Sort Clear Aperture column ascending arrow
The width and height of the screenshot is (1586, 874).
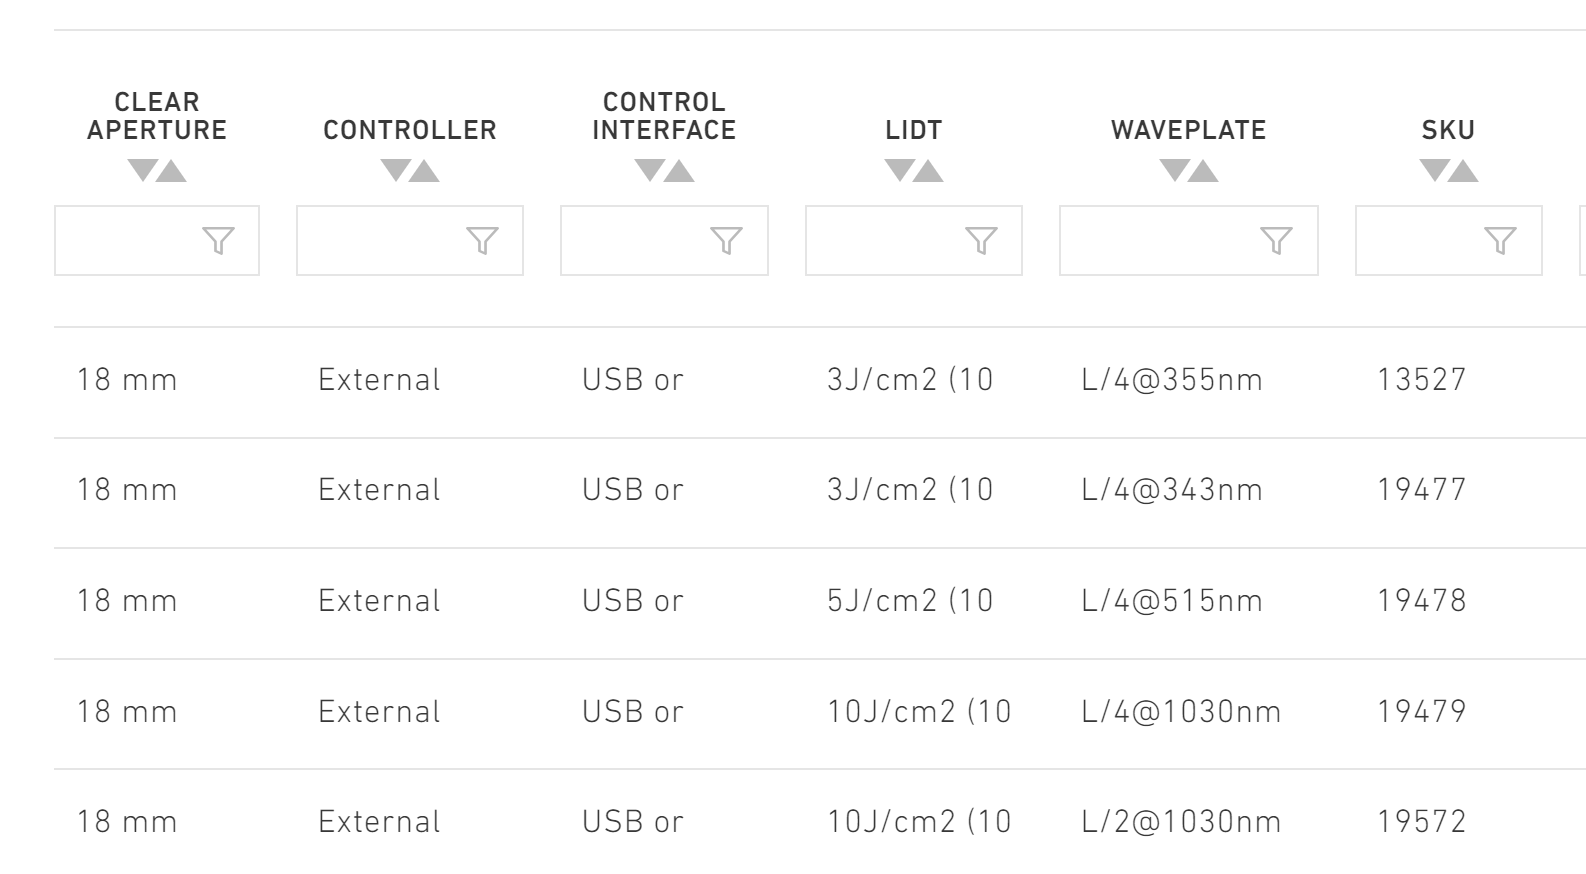point(172,171)
